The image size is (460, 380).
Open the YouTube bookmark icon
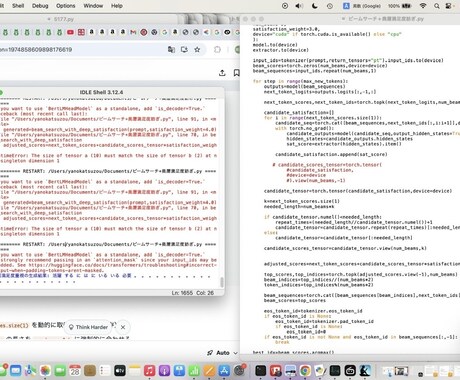[70, 32]
